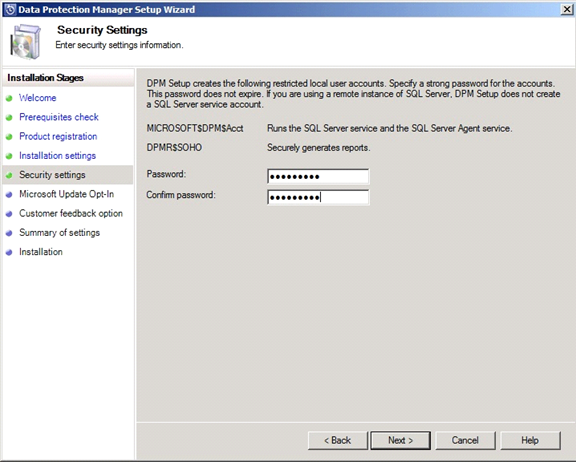Click into the Confirm password field

point(318,198)
